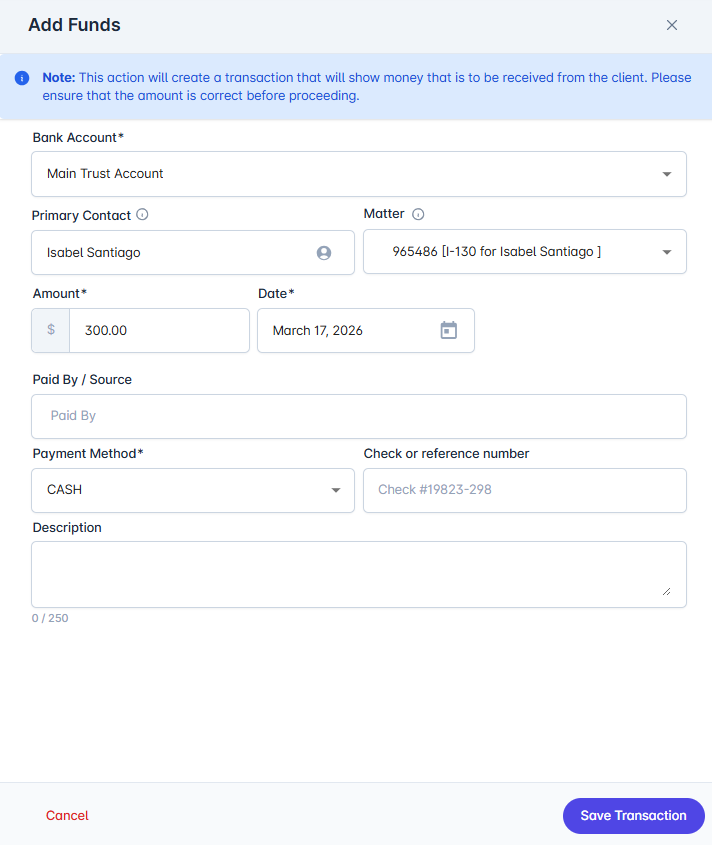The height and width of the screenshot is (845, 712).
Task: Focus the Amount field showing 300.00
Action: (x=158, y=330)
